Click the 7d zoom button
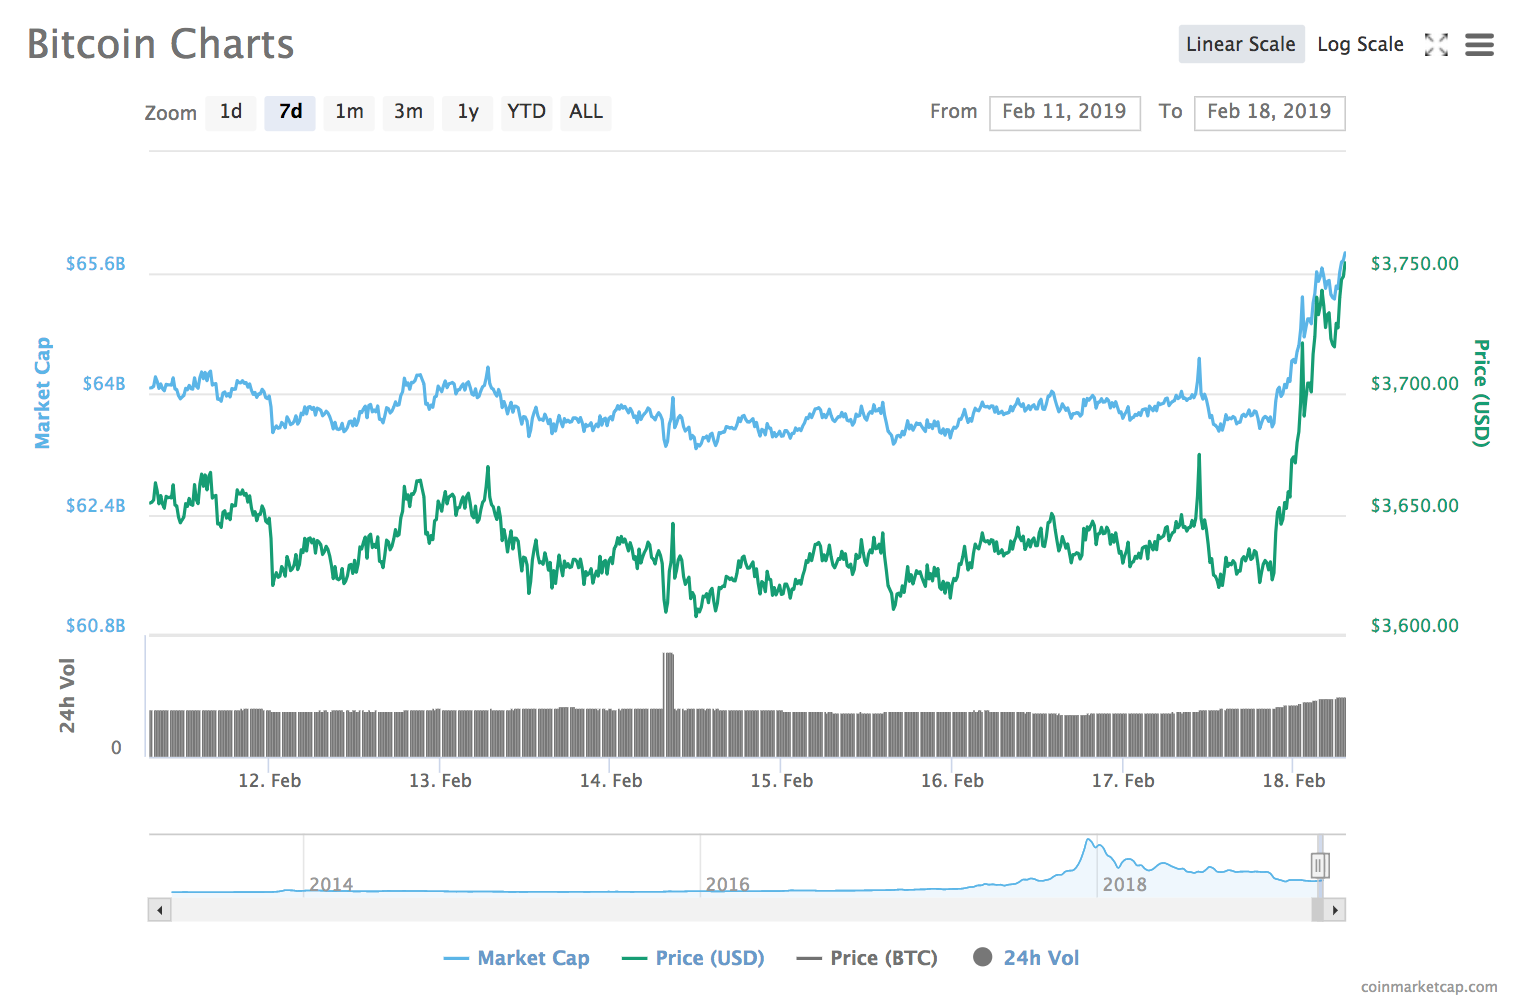This screenshot has width=1514, height=1002. coord(289,112)
